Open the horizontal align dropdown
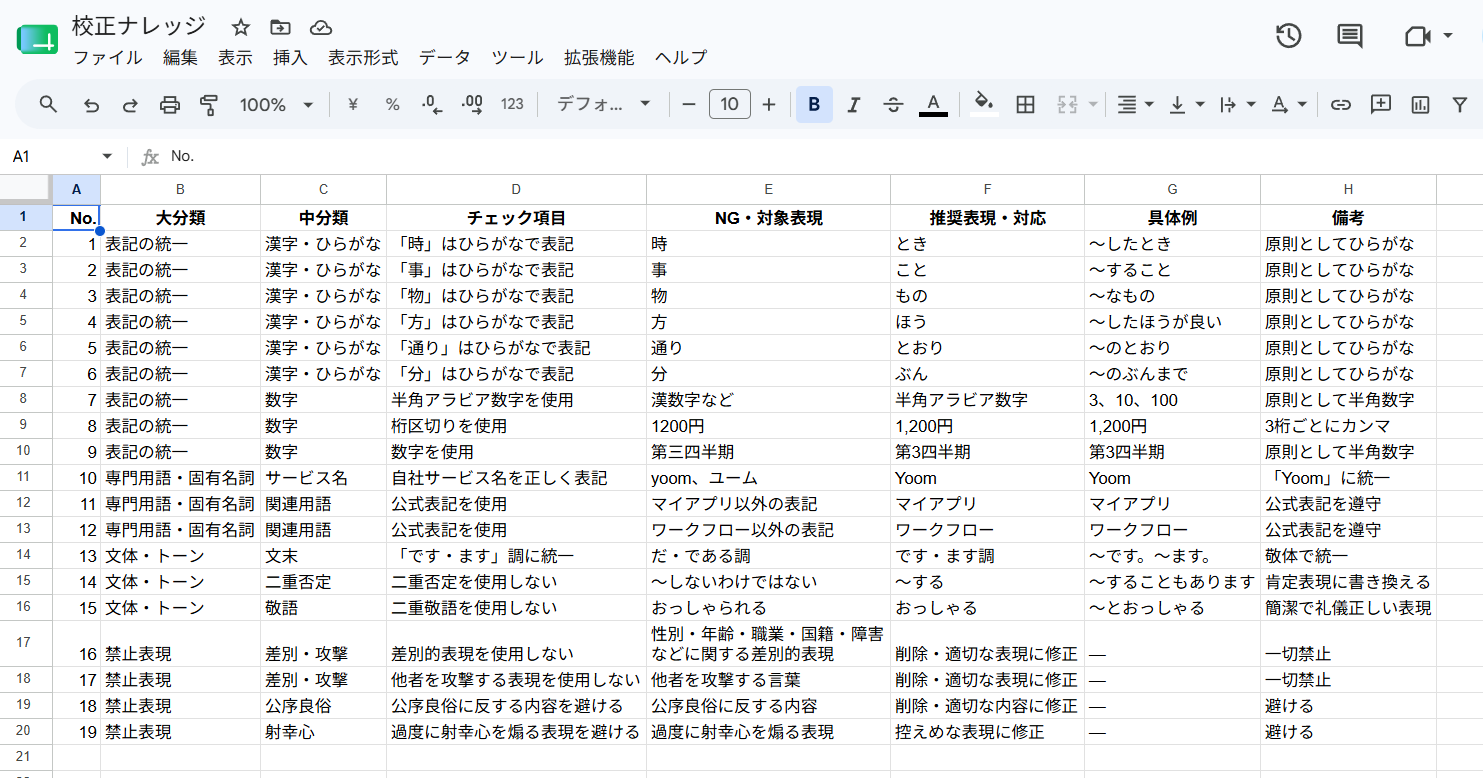1483x778 pixels. [1134, 104]
